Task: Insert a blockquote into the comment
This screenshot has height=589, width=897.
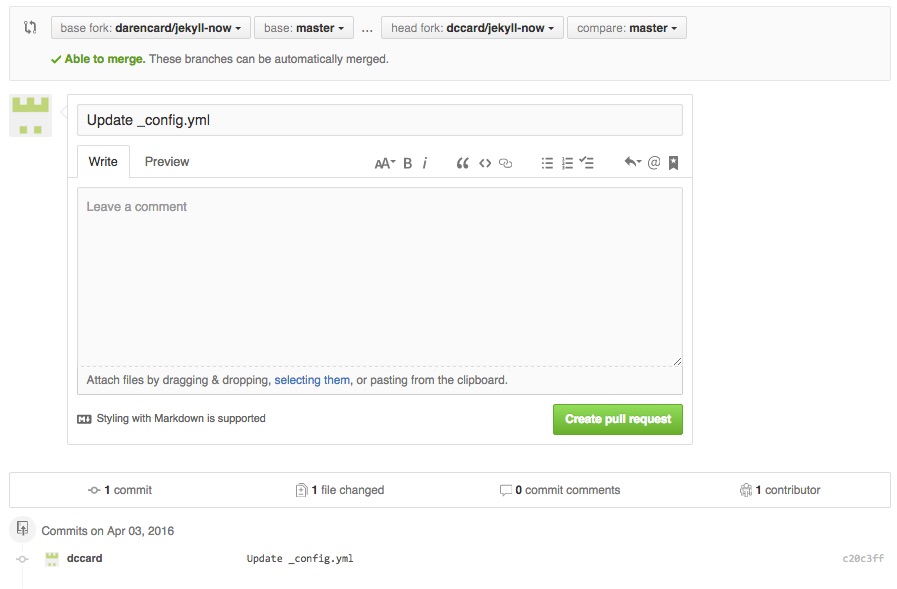Action: click(x=462, y=162)
